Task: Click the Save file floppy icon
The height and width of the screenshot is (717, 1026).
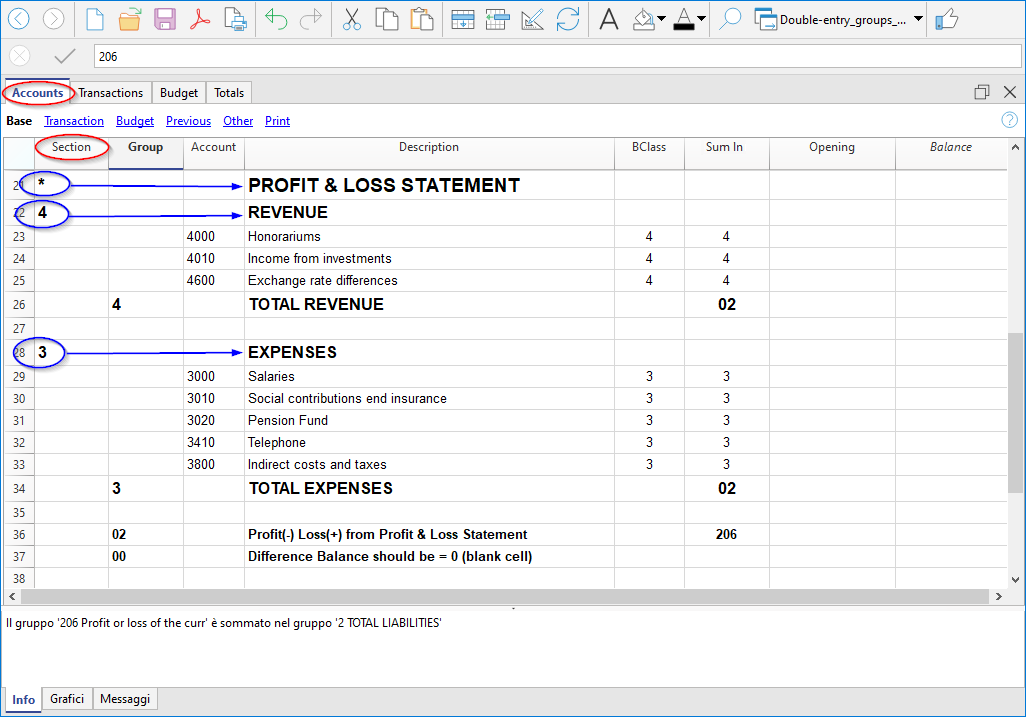Action: pyautogui.click(x=165, y=19)
